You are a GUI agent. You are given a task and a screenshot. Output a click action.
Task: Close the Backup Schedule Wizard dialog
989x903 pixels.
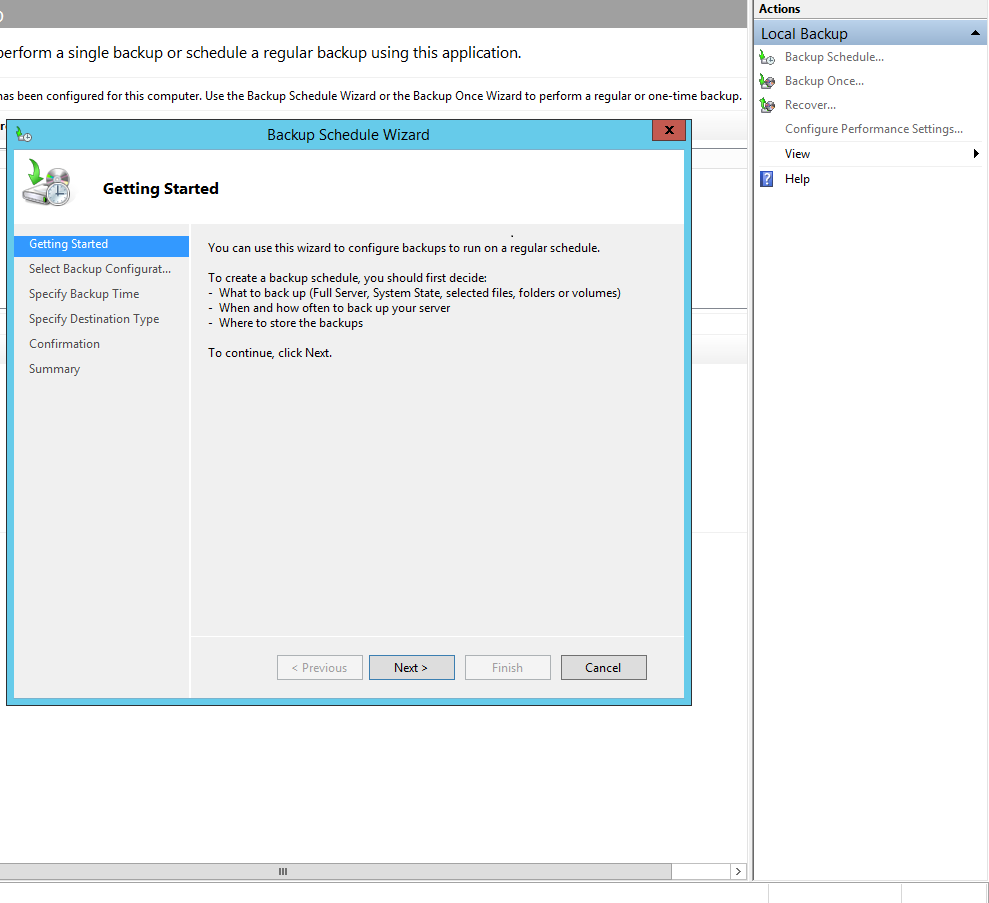coord(669,130)
